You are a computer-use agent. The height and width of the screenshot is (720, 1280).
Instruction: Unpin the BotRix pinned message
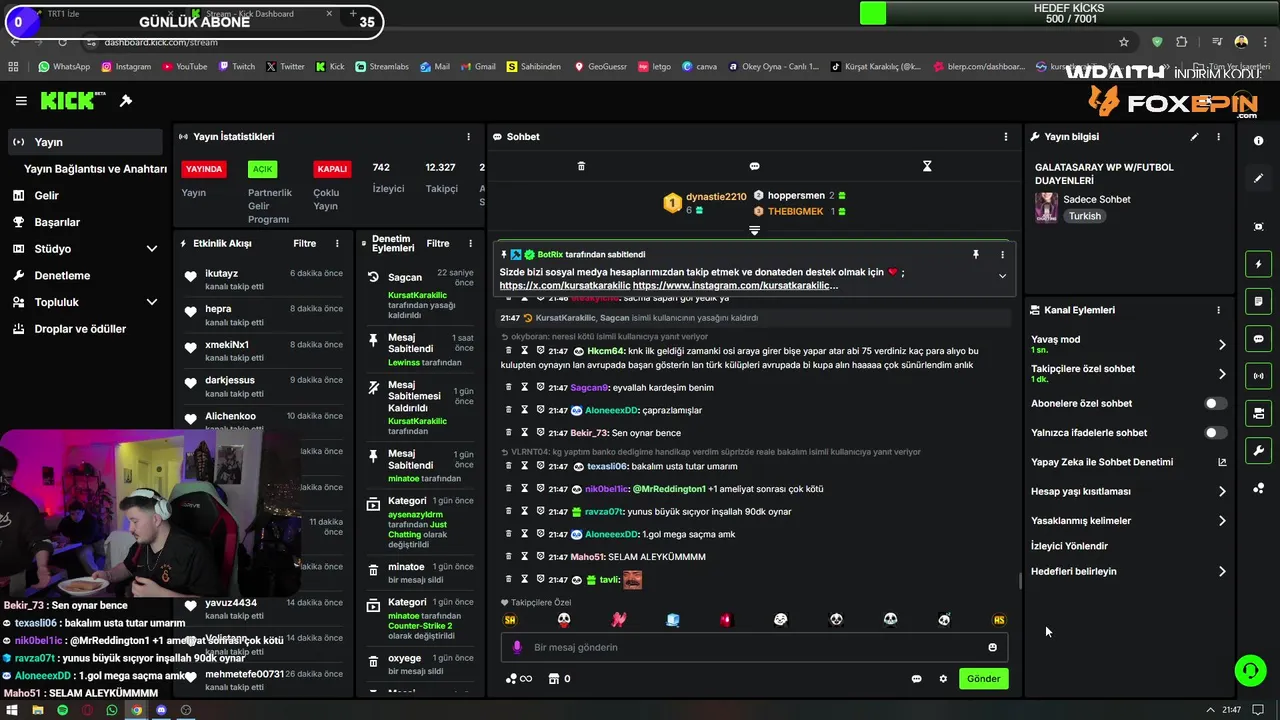pyautogui.click(x=976, y=255)
